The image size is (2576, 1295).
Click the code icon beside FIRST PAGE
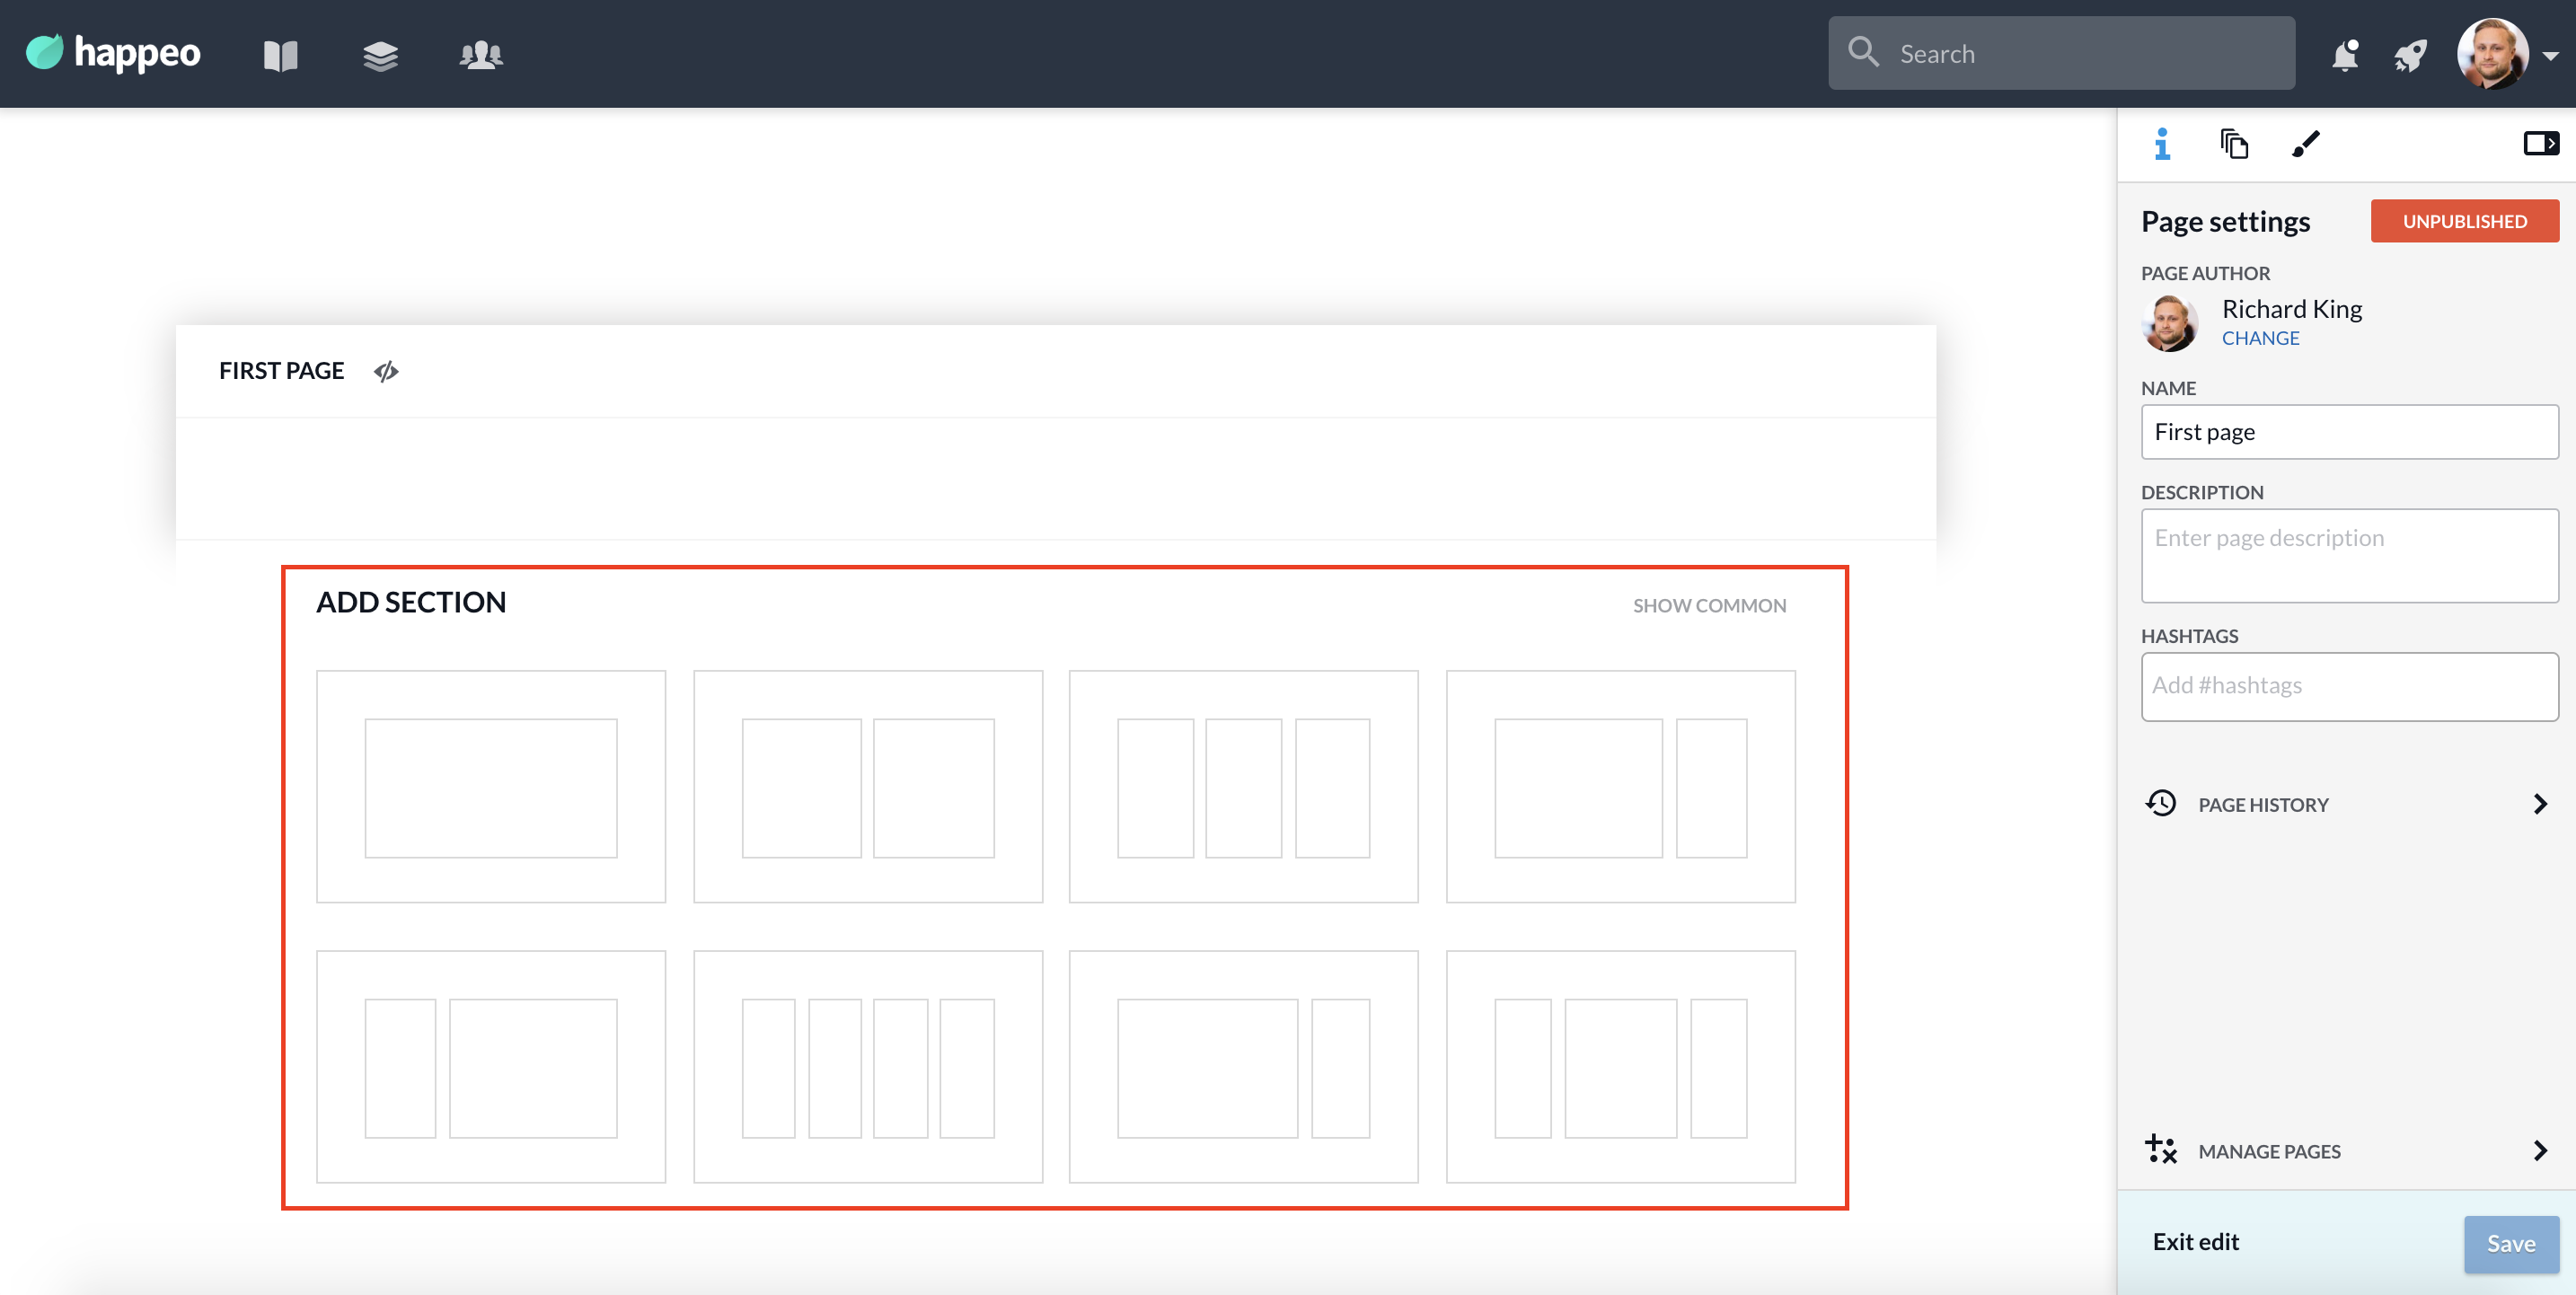[x=386, y=372]
